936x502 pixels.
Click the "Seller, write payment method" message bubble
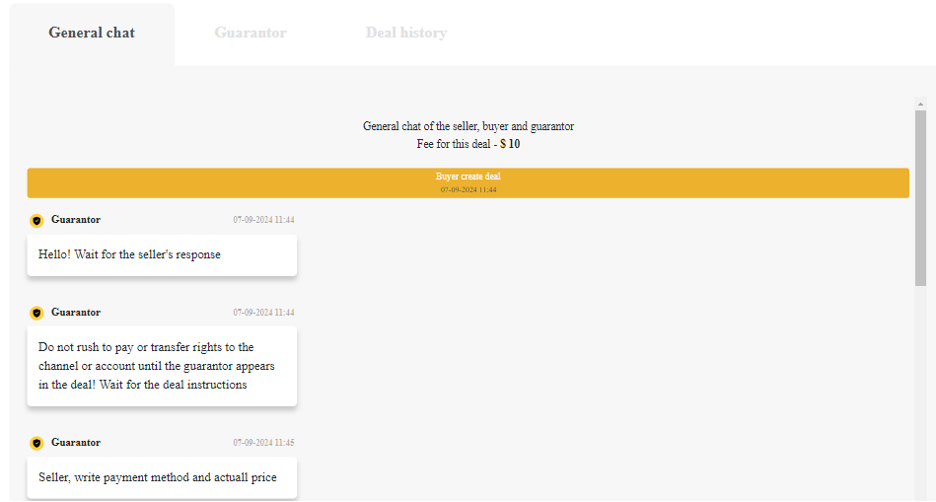(162, 477)
